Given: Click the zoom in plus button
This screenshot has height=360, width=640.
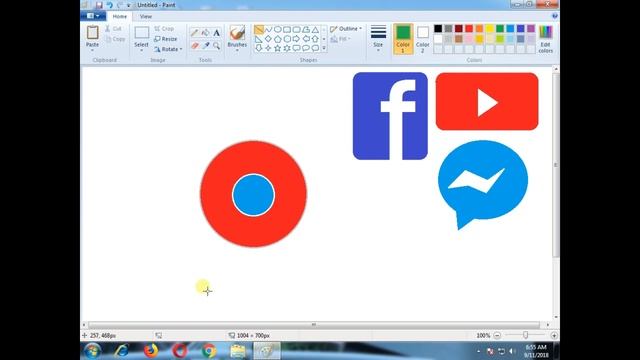Looking at the screenshot, I should coord(554,336).
